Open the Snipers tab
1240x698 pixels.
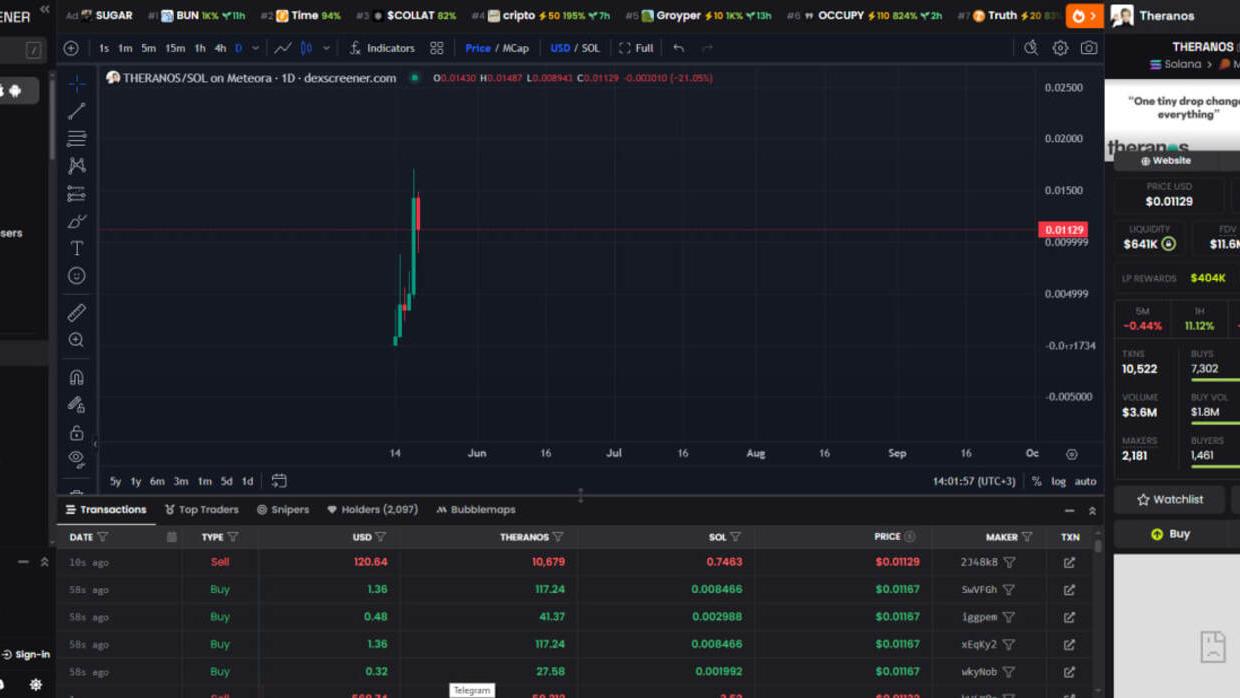point(283,510)
